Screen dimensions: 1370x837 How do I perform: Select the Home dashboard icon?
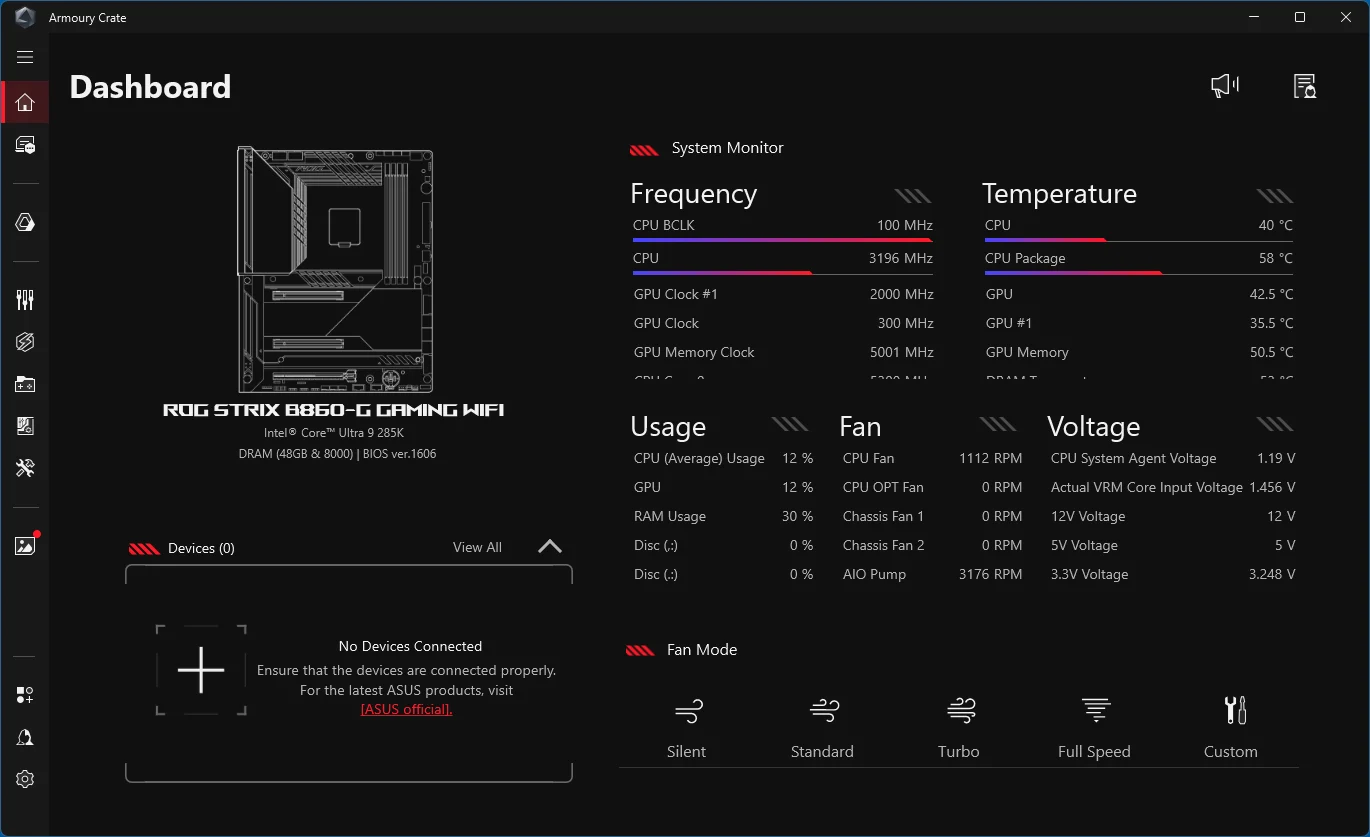click(x=25, y=102)
